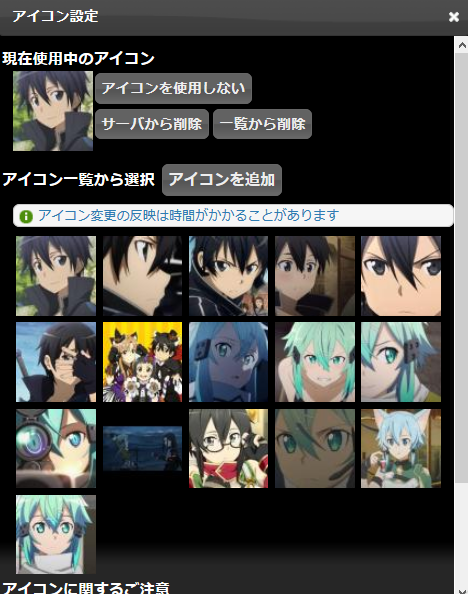Click 一覧から削除 button
The width and height of the screenshot is (468, 594).
click(x=262, y=124)
